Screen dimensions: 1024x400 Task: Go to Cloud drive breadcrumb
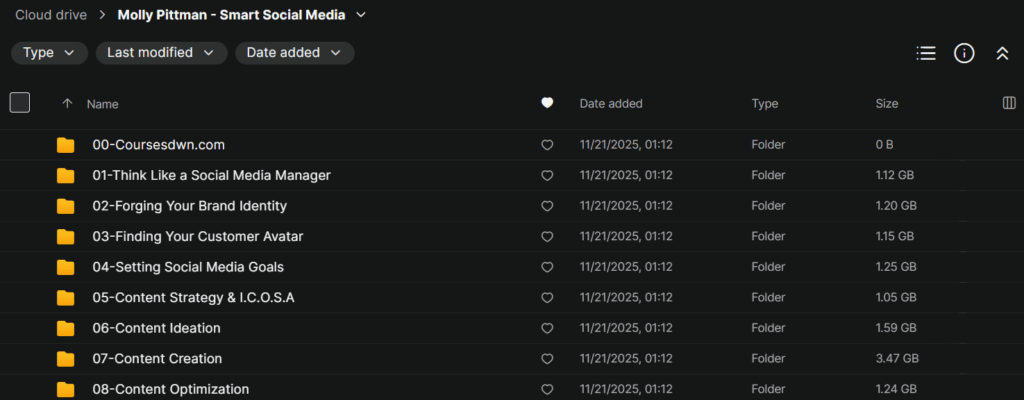pos(47,15)
